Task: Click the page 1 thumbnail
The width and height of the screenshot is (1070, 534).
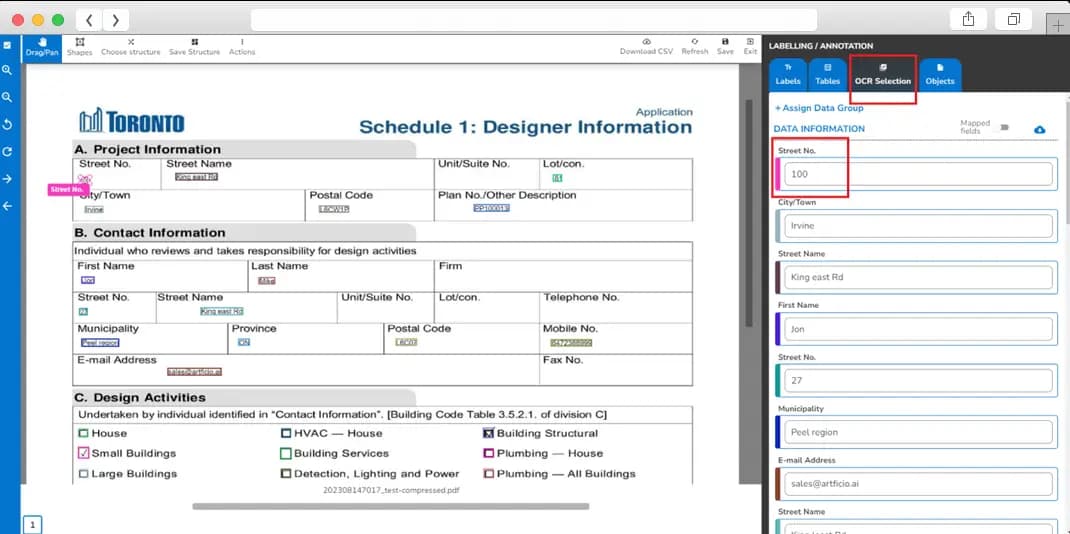Action: coord(32,524)
